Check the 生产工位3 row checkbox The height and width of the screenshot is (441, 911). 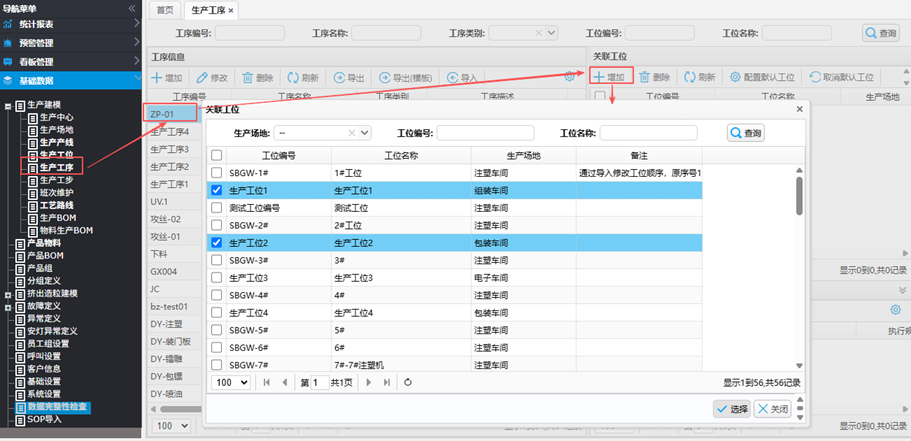tap(216, 277)
